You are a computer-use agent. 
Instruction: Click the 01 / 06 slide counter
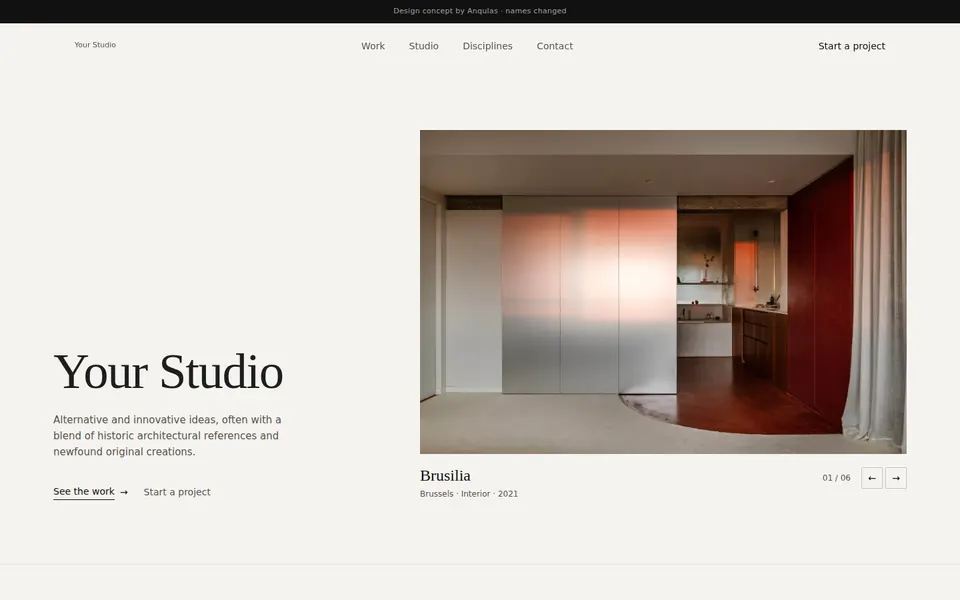pos(836,478)
